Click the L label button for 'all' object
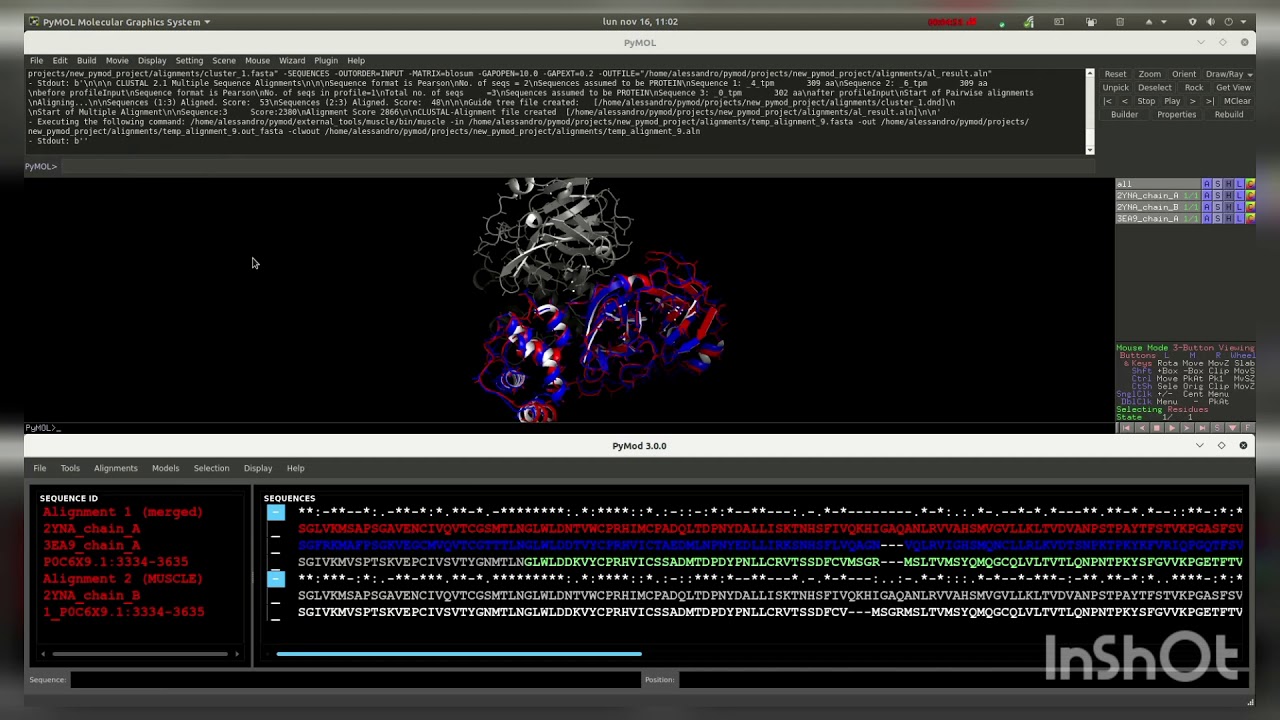This screenshot has height=720, width=1280. (1239, 184)
